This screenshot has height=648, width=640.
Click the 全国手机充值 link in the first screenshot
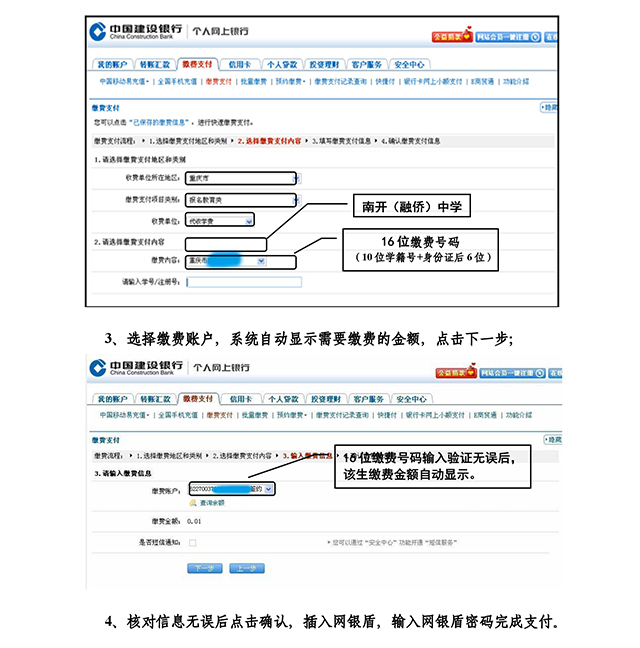[177, 81]
